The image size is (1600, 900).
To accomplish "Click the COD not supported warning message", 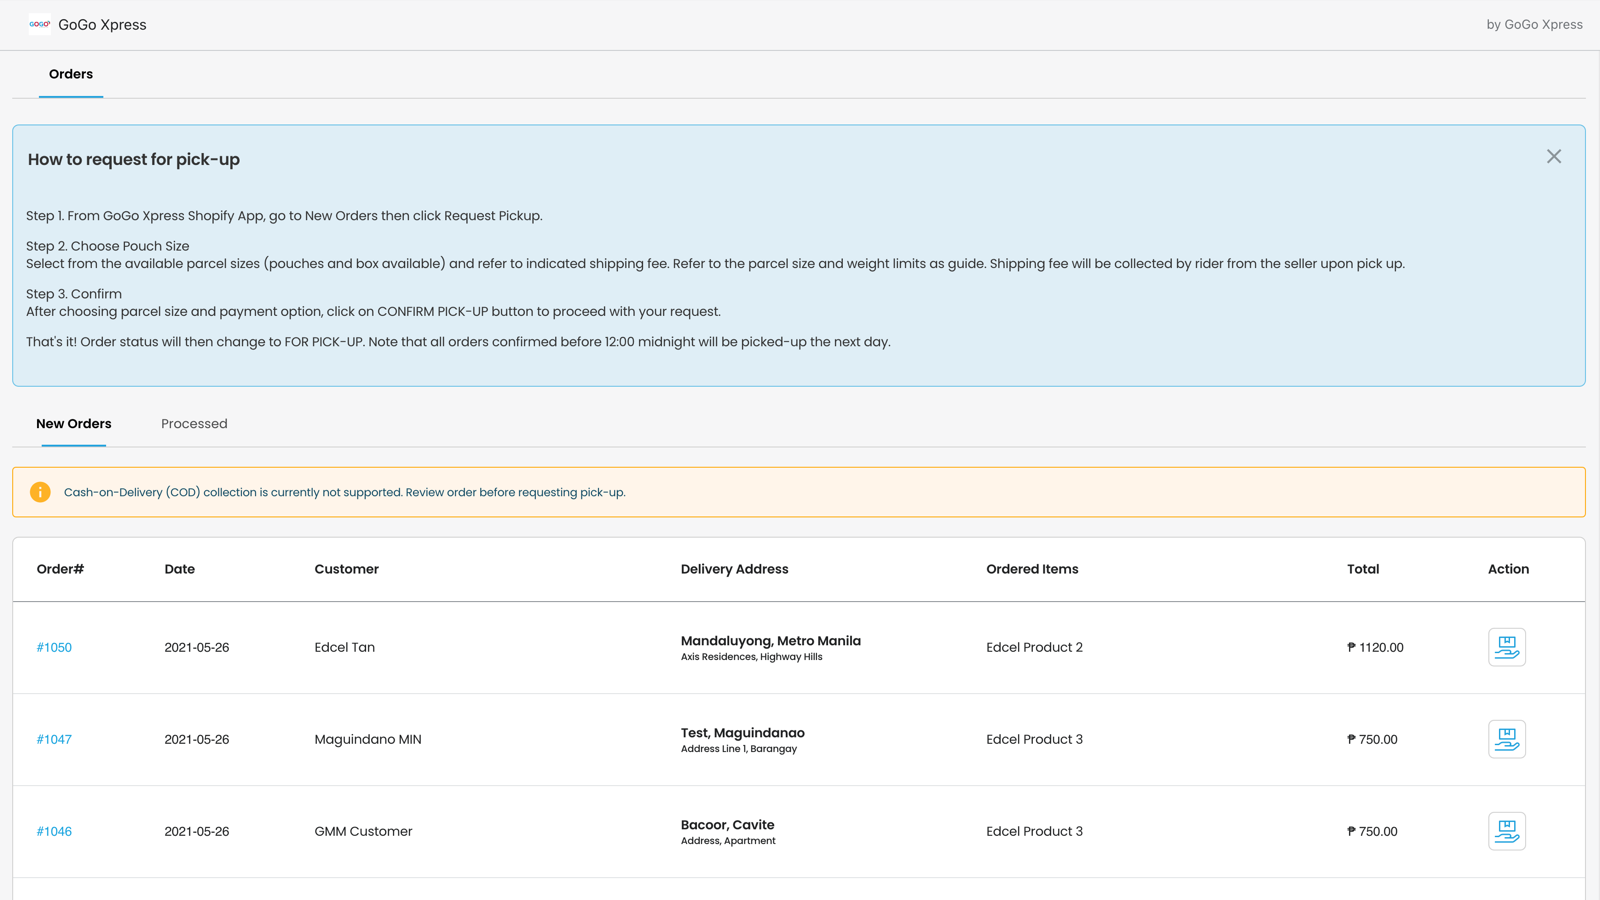I will click(345, 492).
